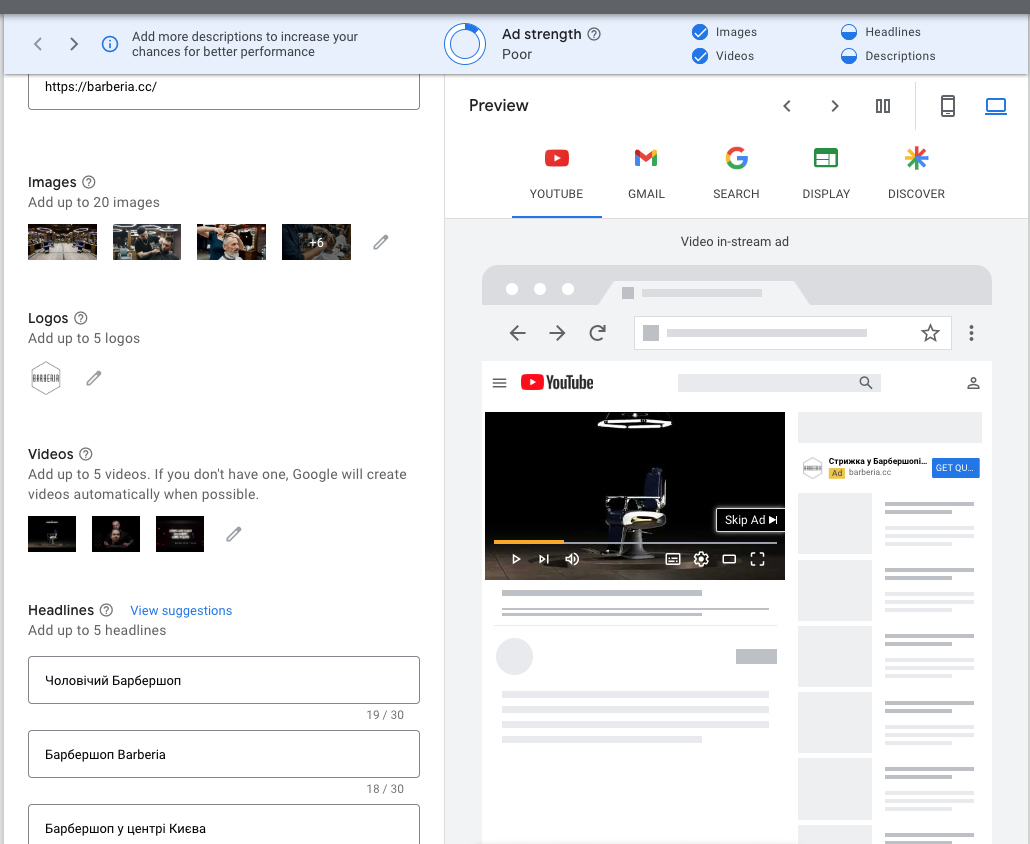Image resolution: width=1030 pixels, height=844 pixels.
Task: Go to next recommendation tip
Action: (x=74, y=44)
